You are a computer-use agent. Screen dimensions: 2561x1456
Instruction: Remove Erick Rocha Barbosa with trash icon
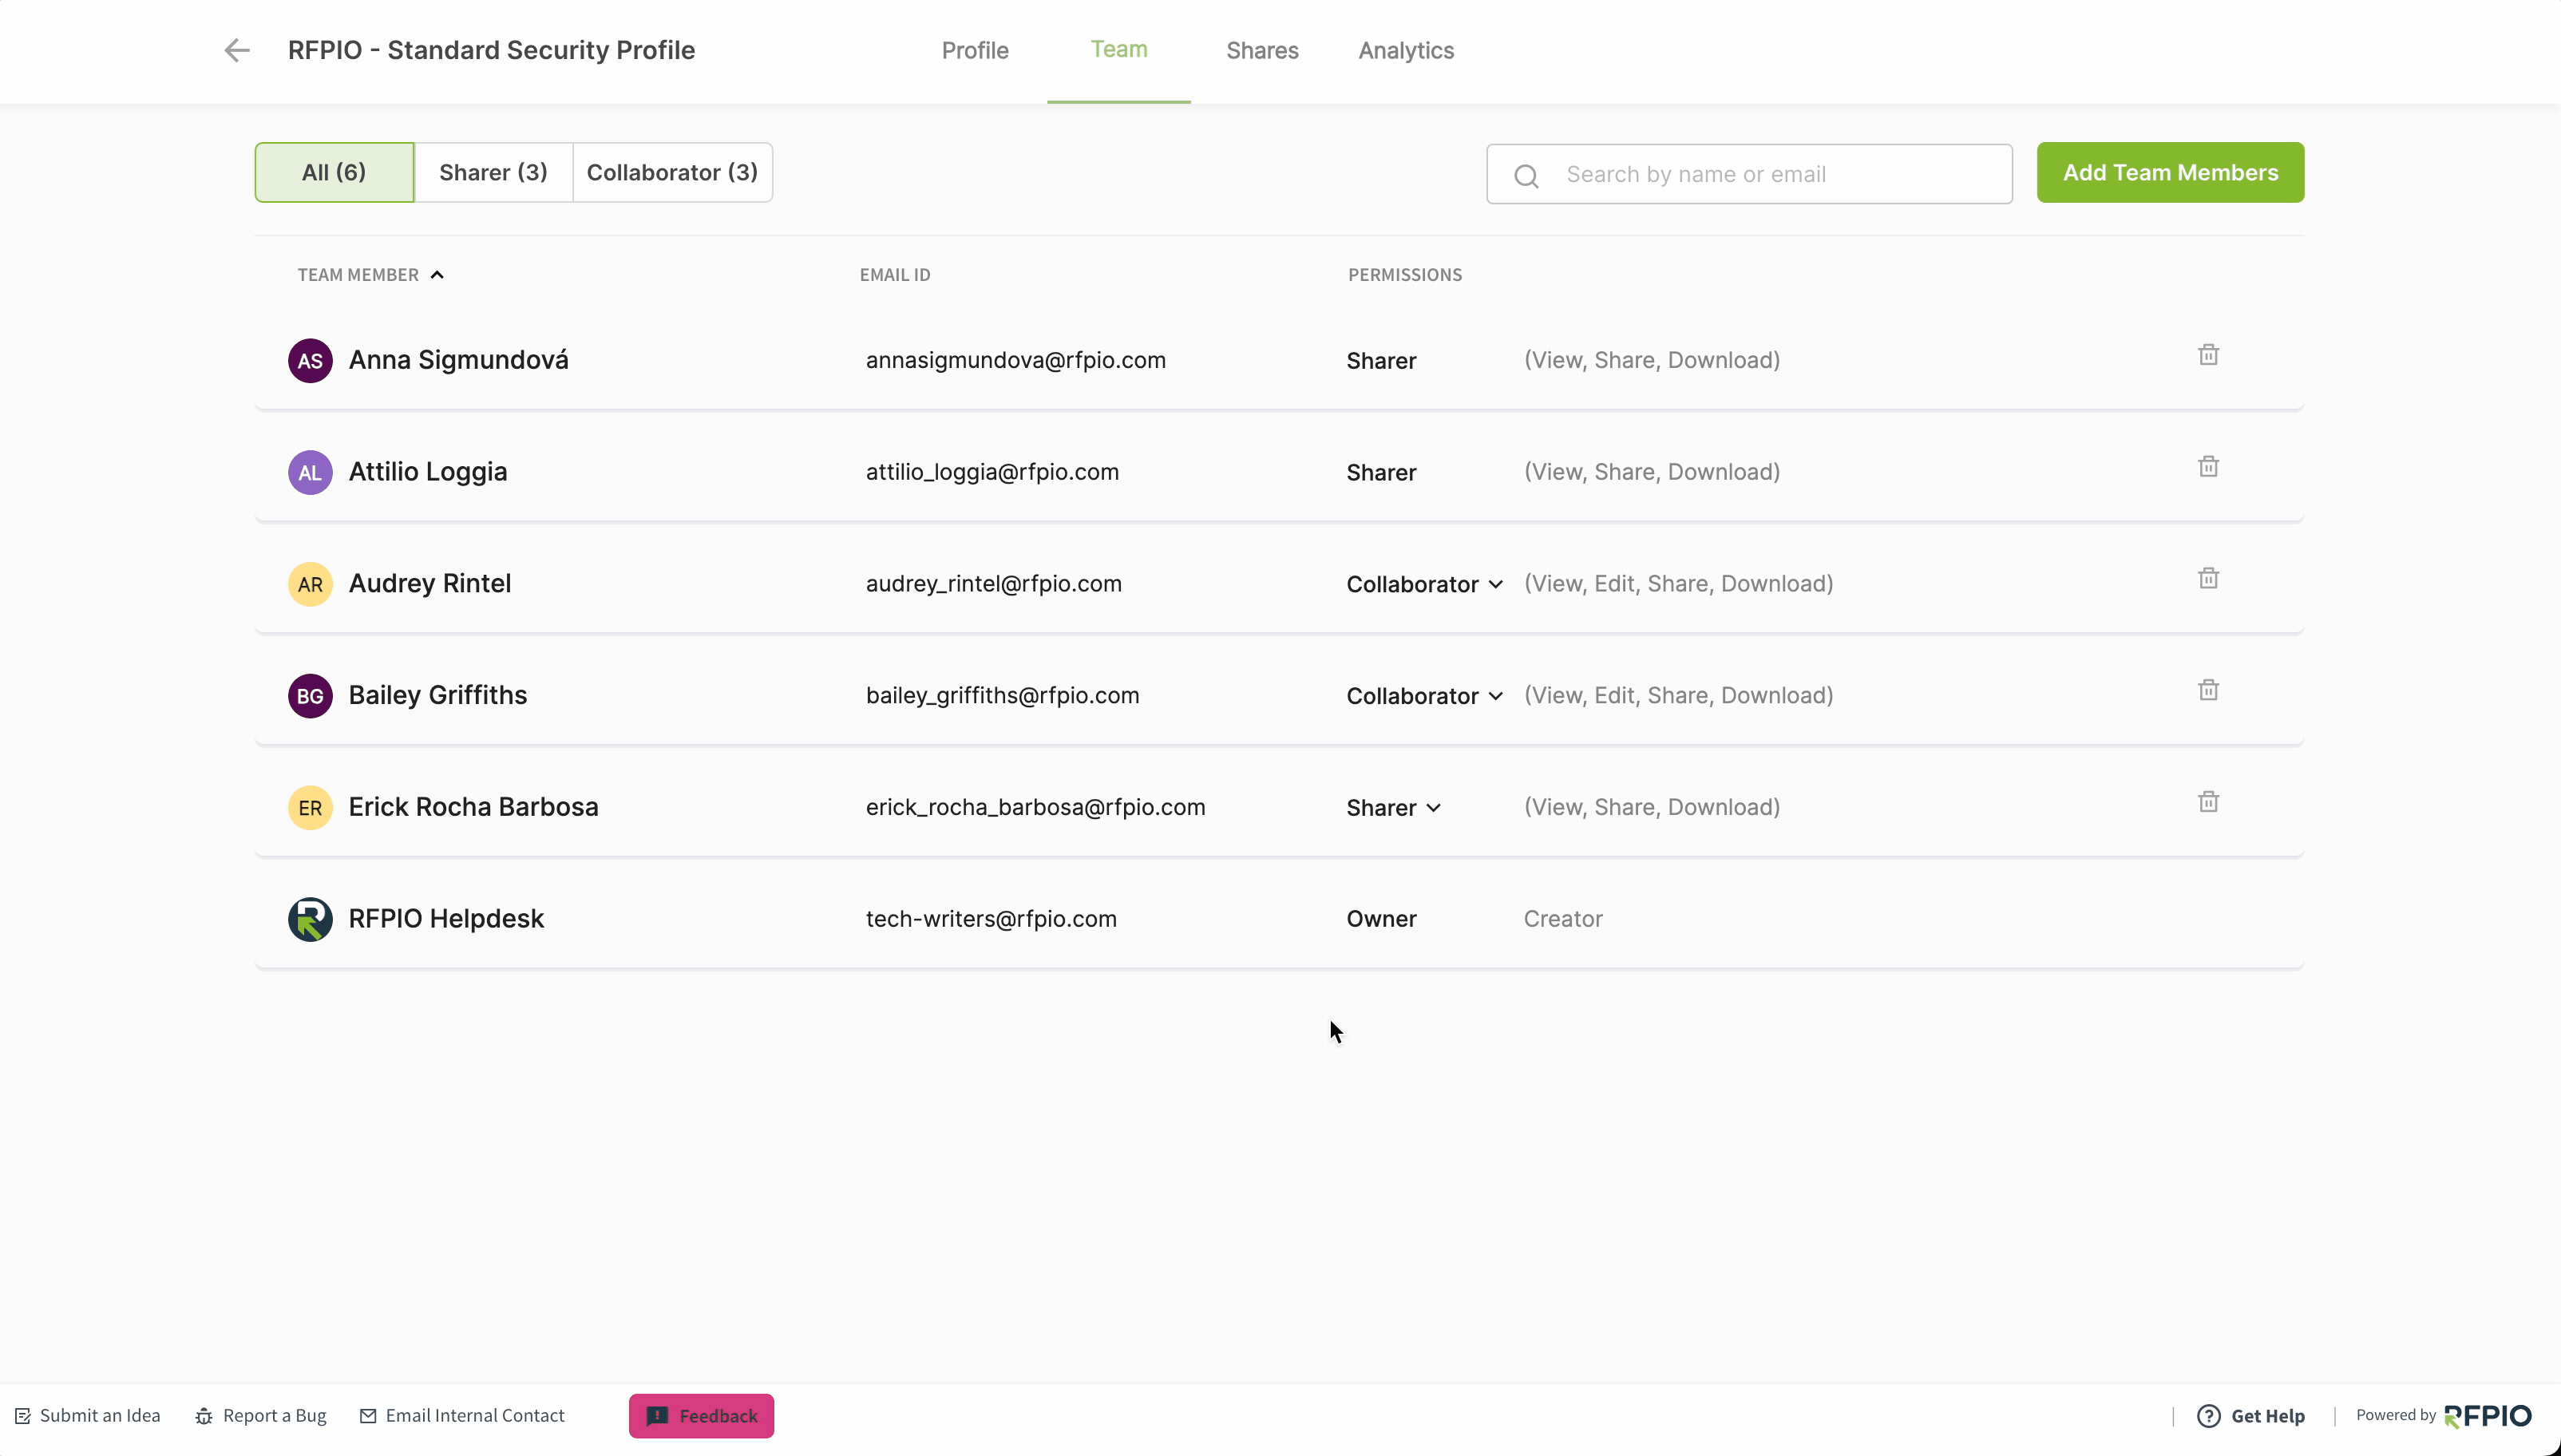coord(2208,802)
